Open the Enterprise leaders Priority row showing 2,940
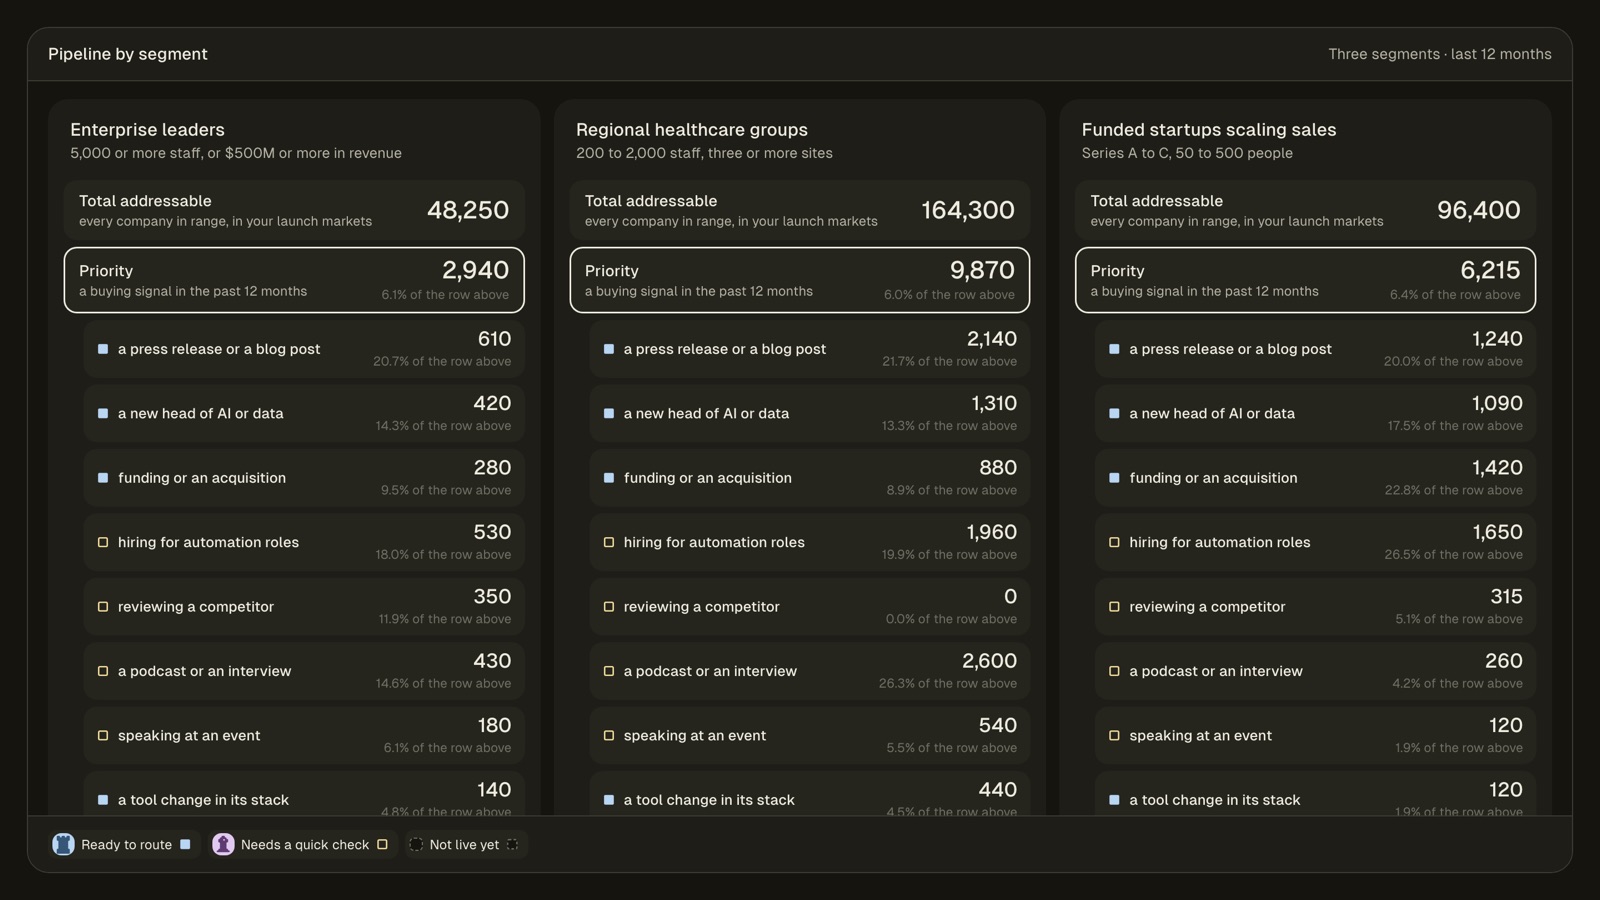Viewport: 1600px width, 900px height. pyautogui.click(x=294, y=280)
